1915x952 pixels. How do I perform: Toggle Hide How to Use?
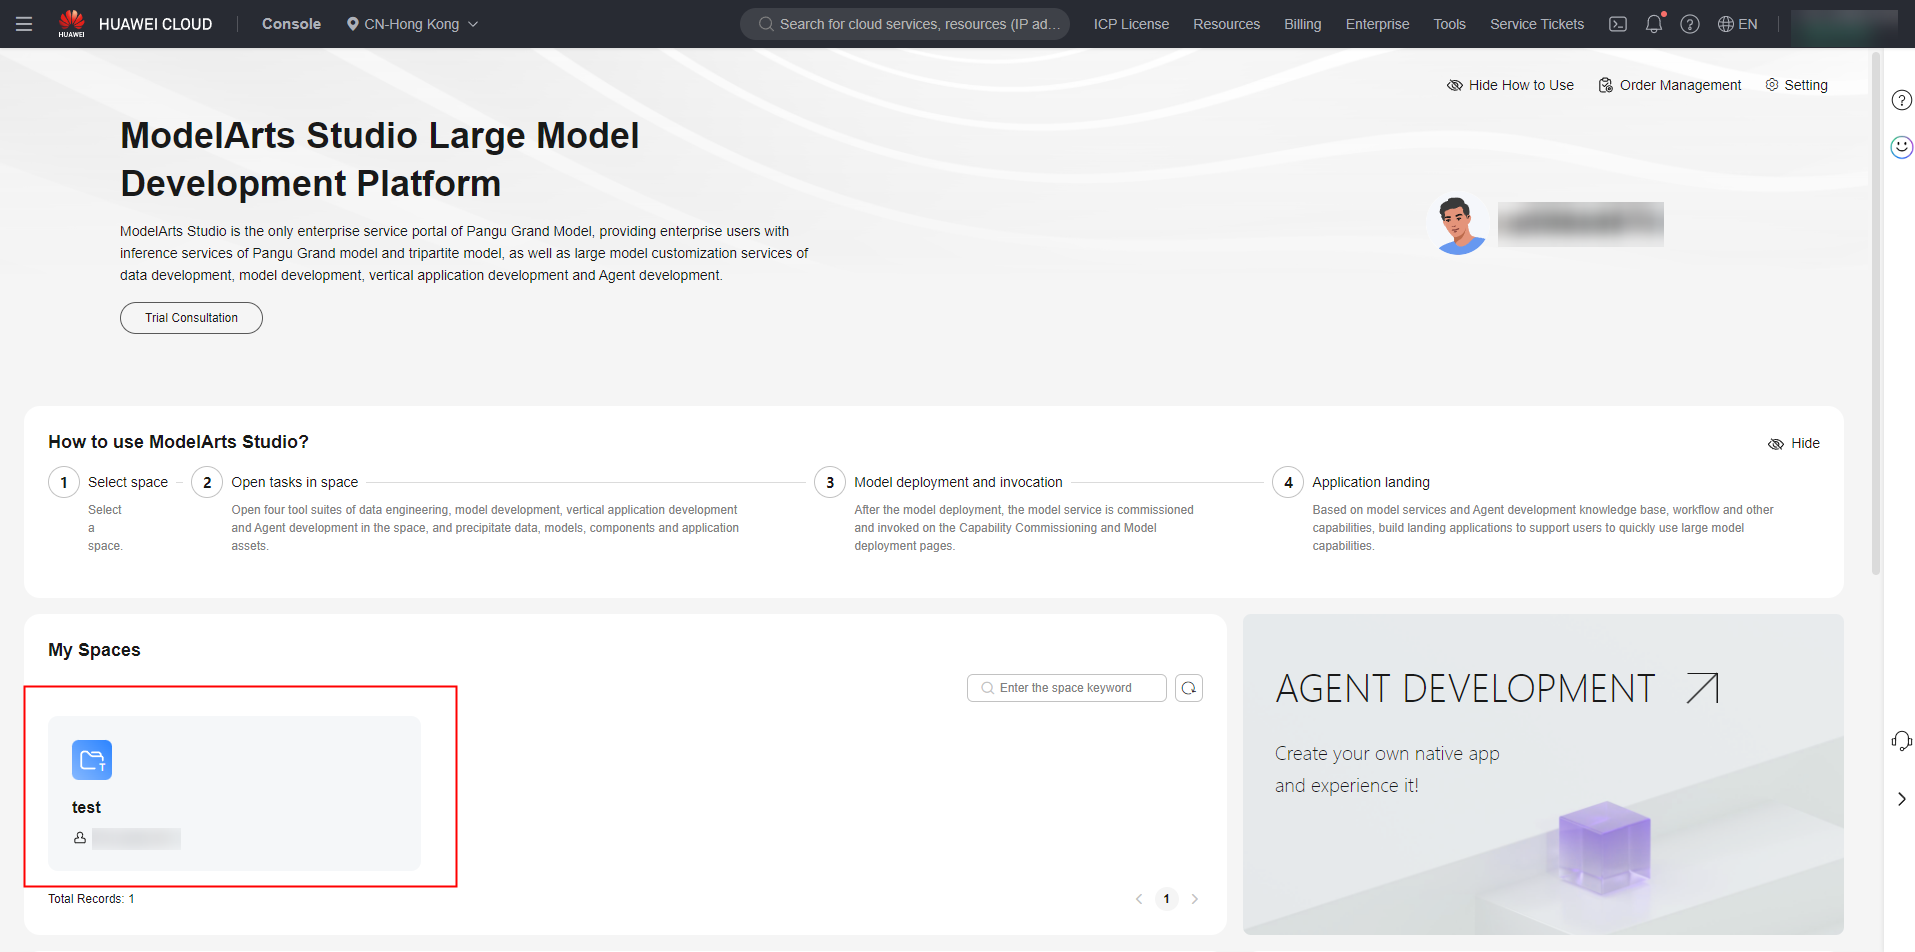click(1510, 85)
